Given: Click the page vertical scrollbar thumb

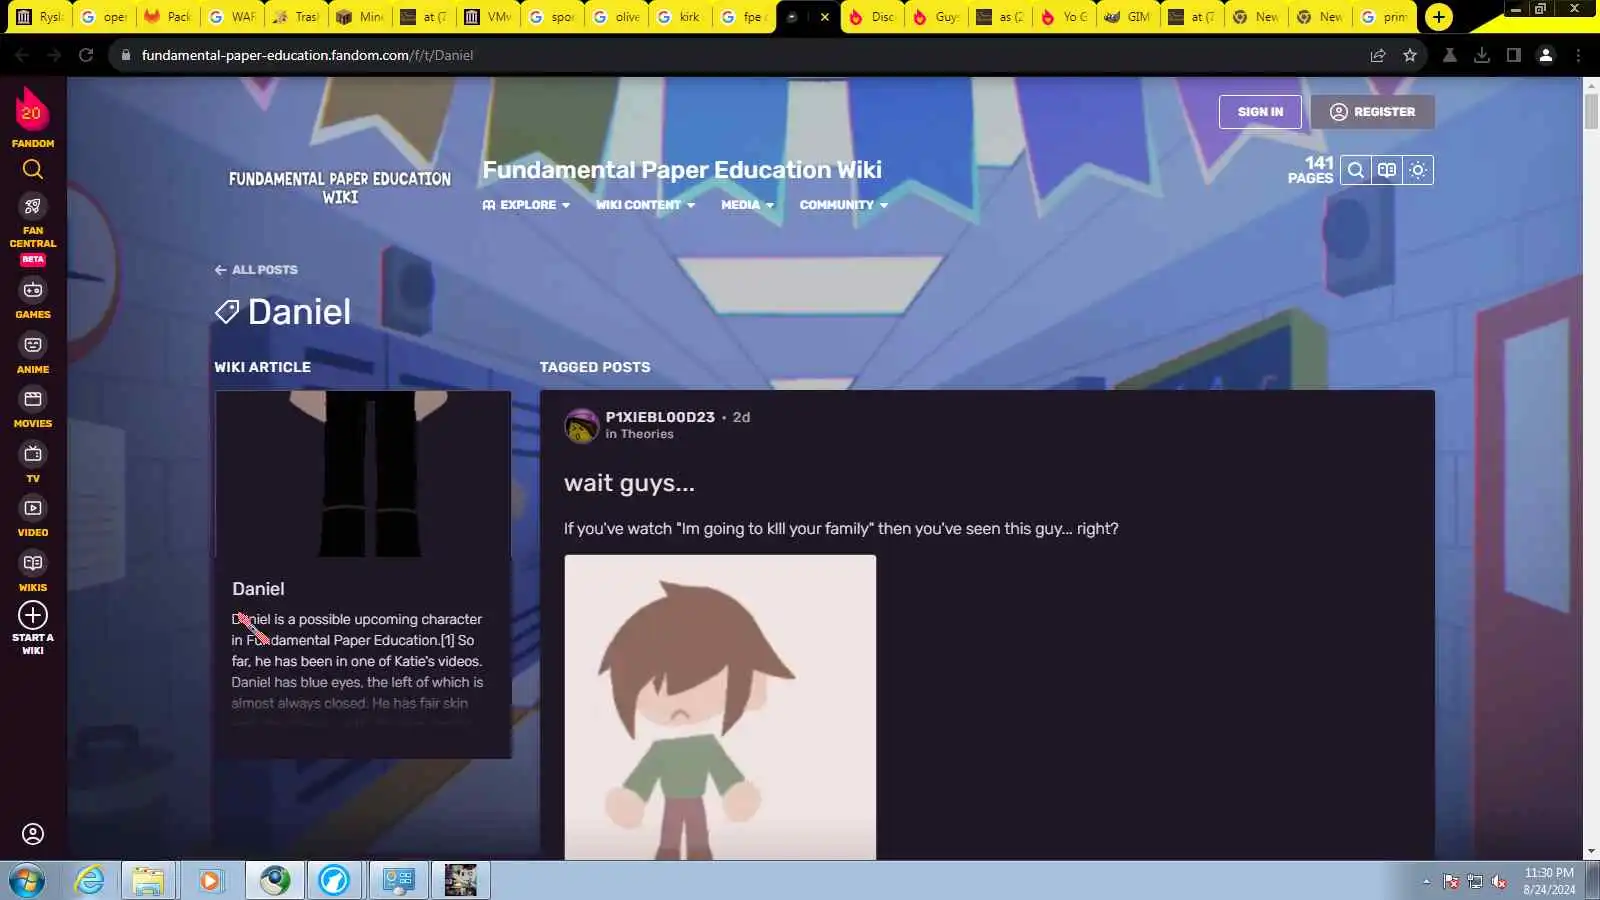Looking at the screenshot, I should tap(1591, 110).
